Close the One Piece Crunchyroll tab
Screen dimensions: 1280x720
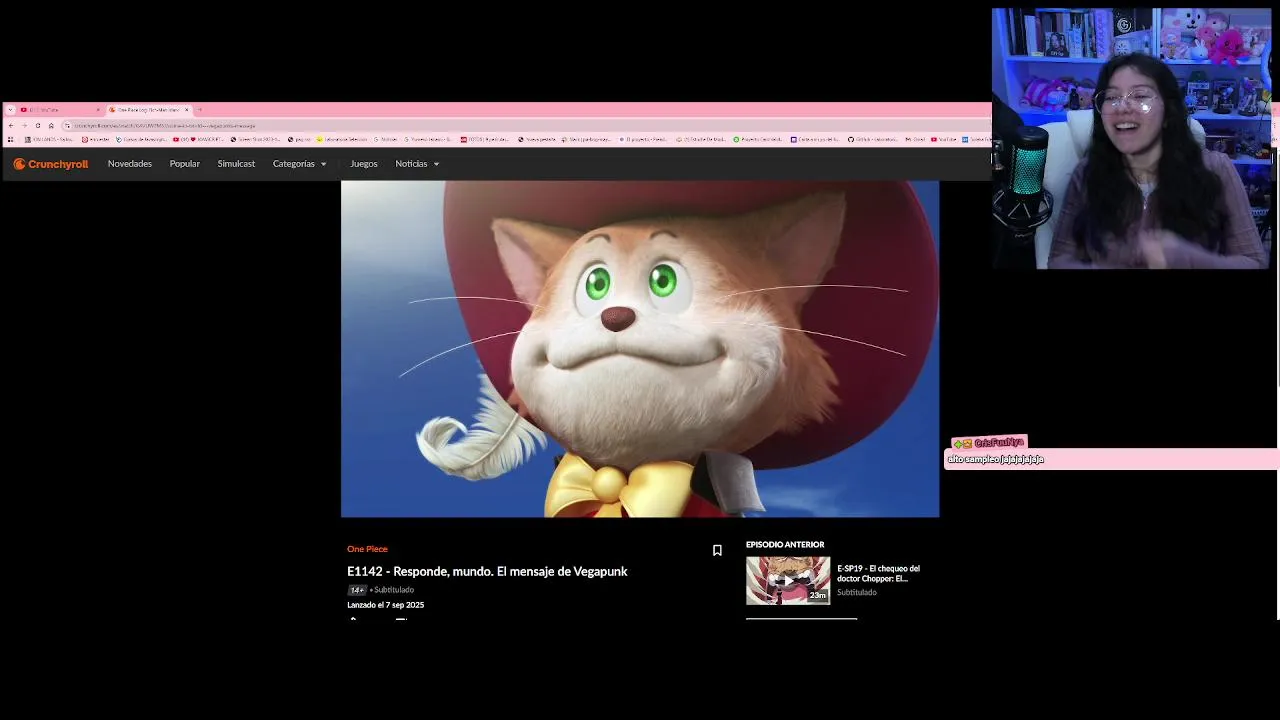[x=187, y=109]
